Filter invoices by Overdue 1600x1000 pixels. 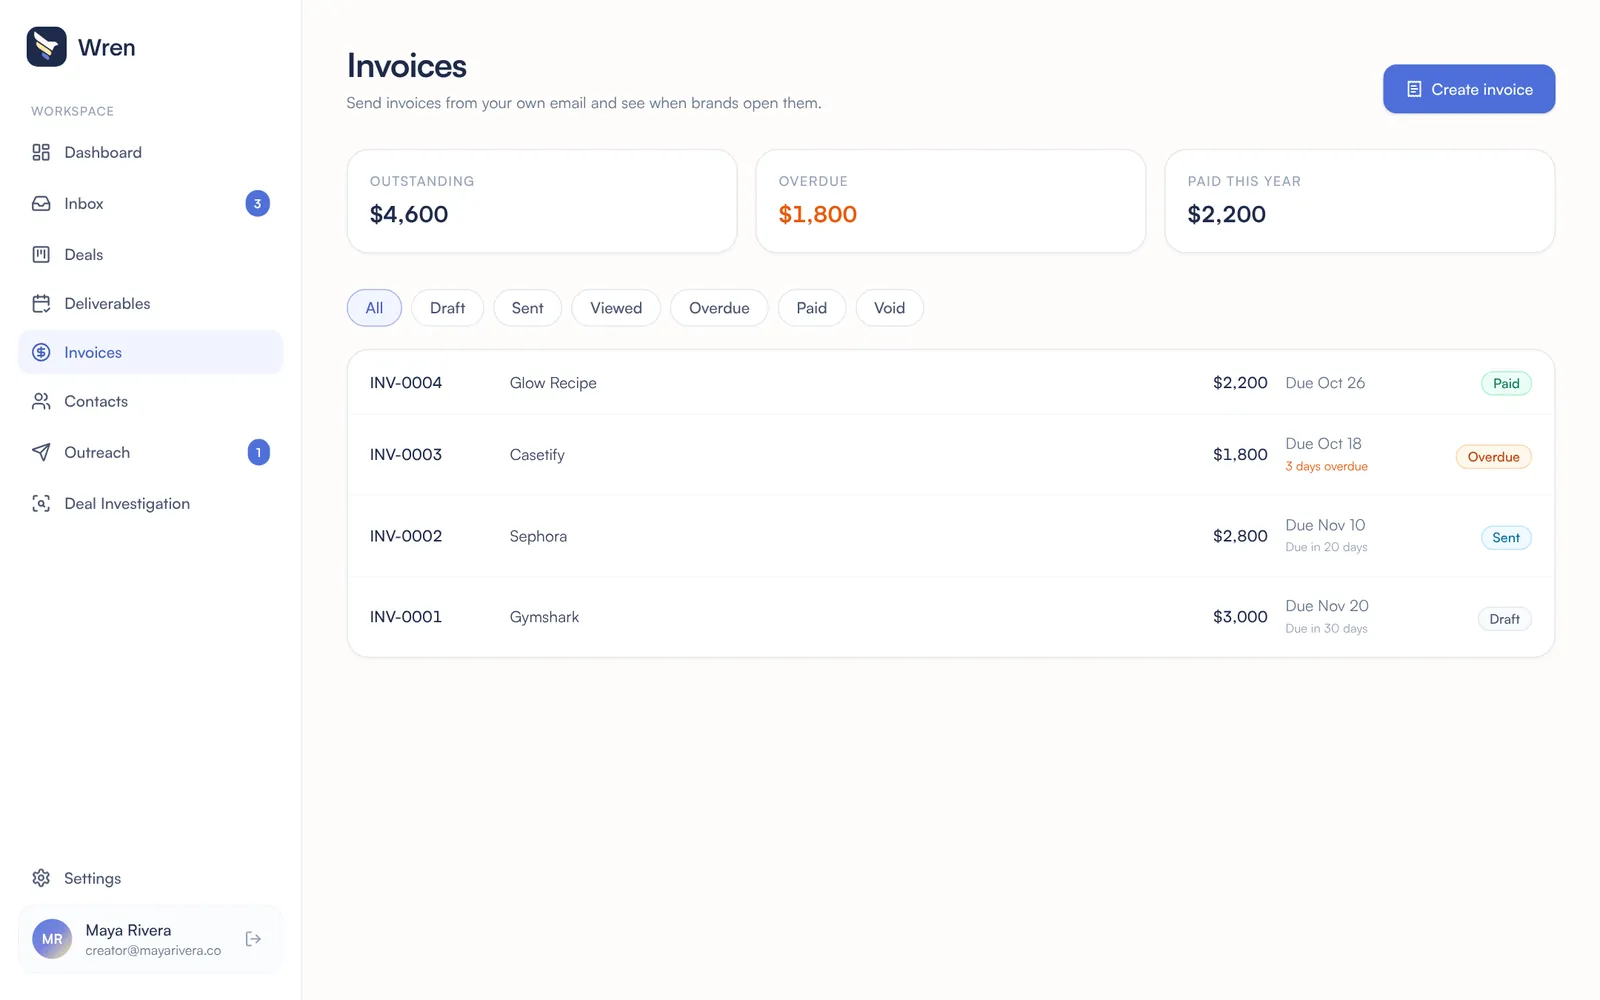(719, 308)
